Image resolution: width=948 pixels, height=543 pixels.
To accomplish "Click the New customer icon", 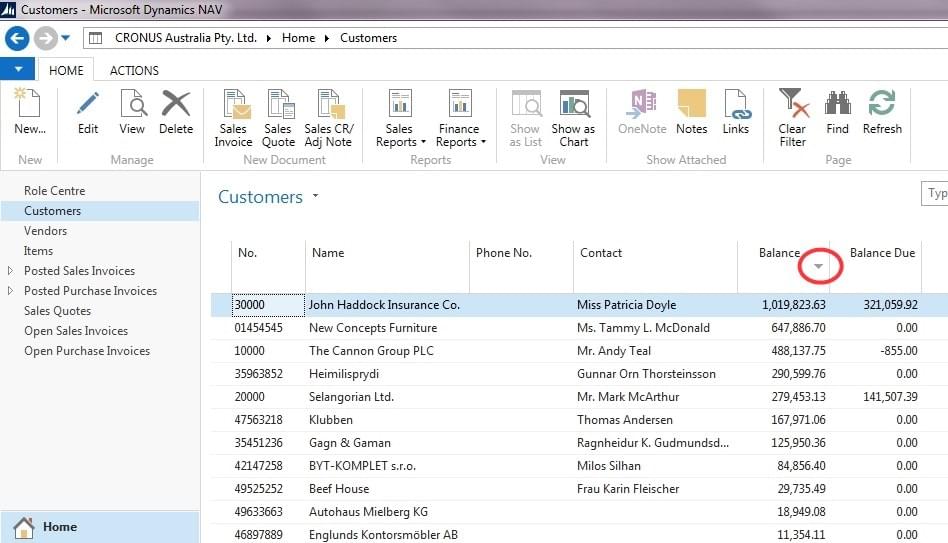I will tap(29, 103).
